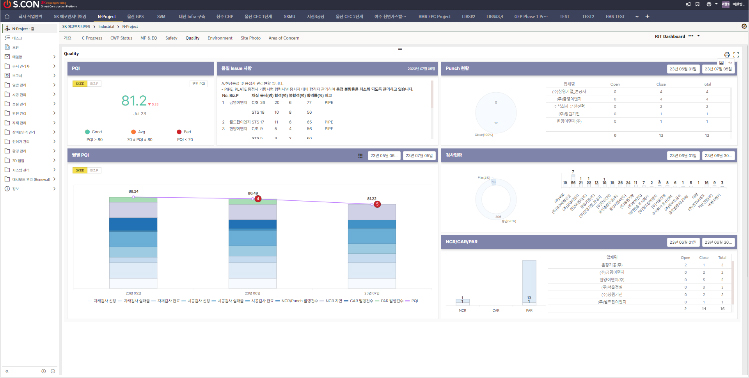
Task: Click second date button in Punch panel header
Action: point(718,69)
